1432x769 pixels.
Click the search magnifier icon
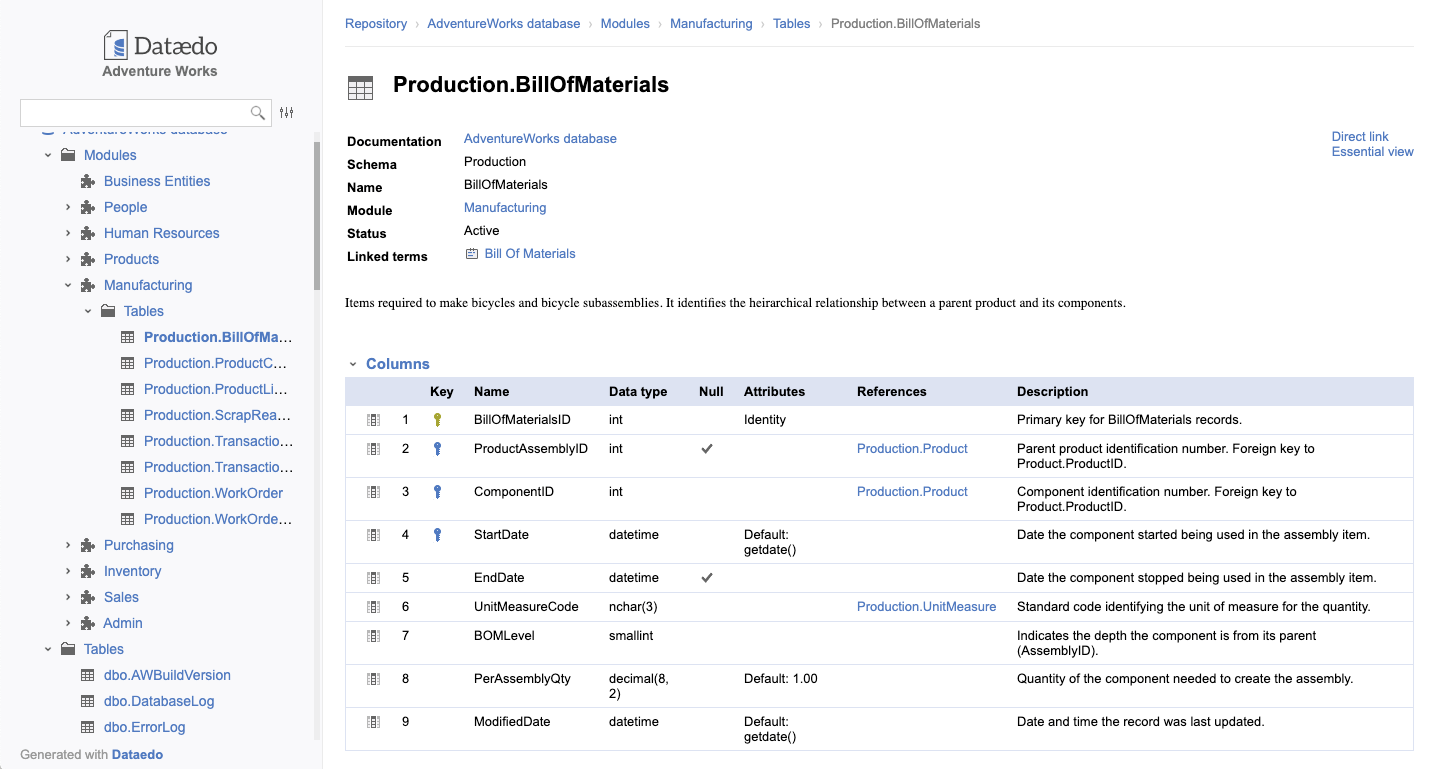tap(258, 113)
